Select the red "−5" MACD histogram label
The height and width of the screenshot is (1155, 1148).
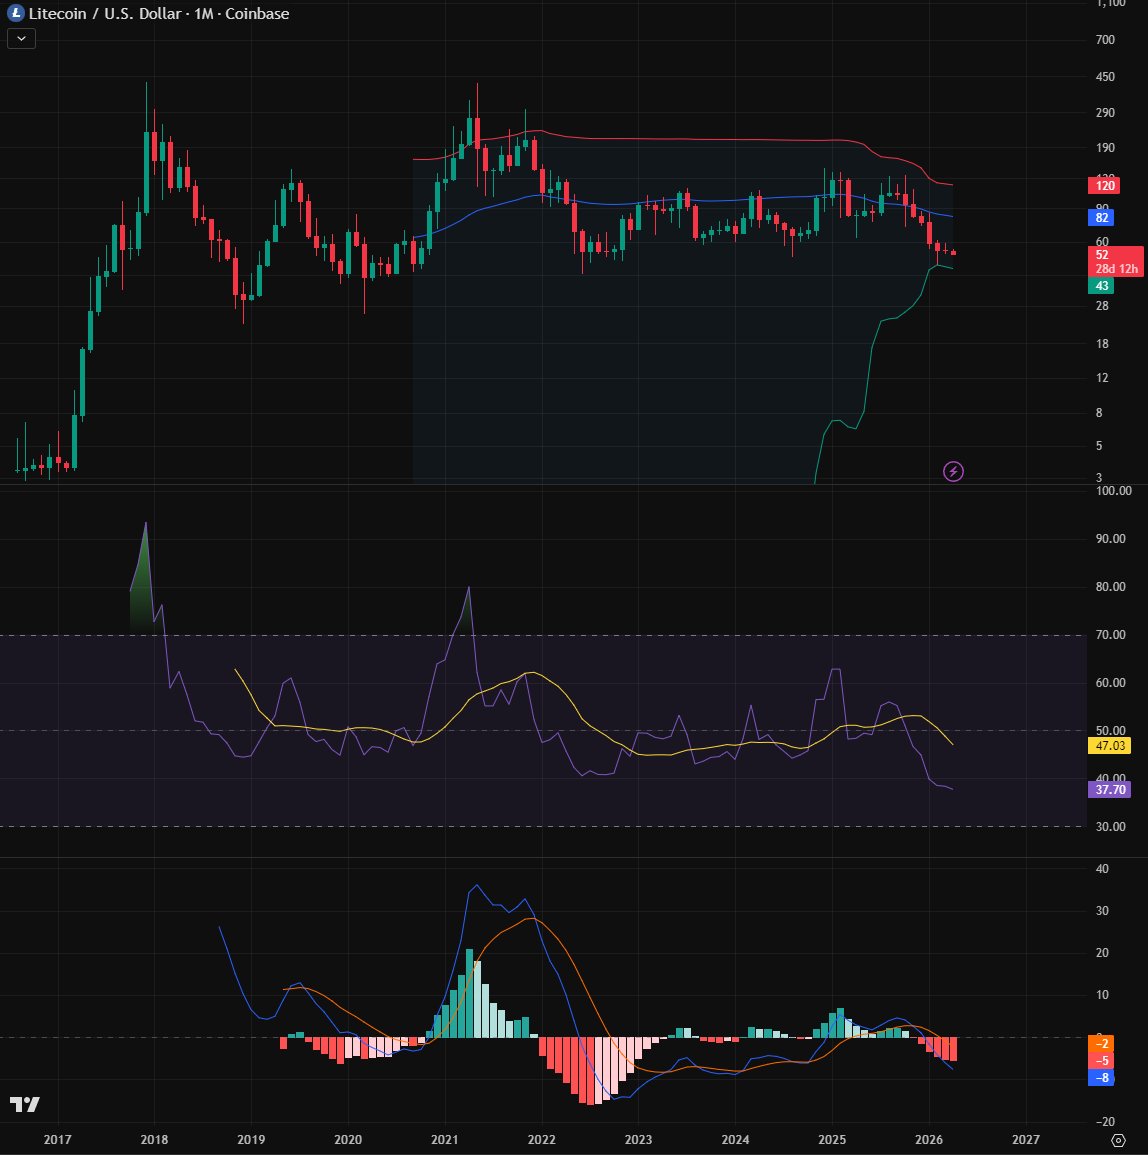tap(1101, 1061)
